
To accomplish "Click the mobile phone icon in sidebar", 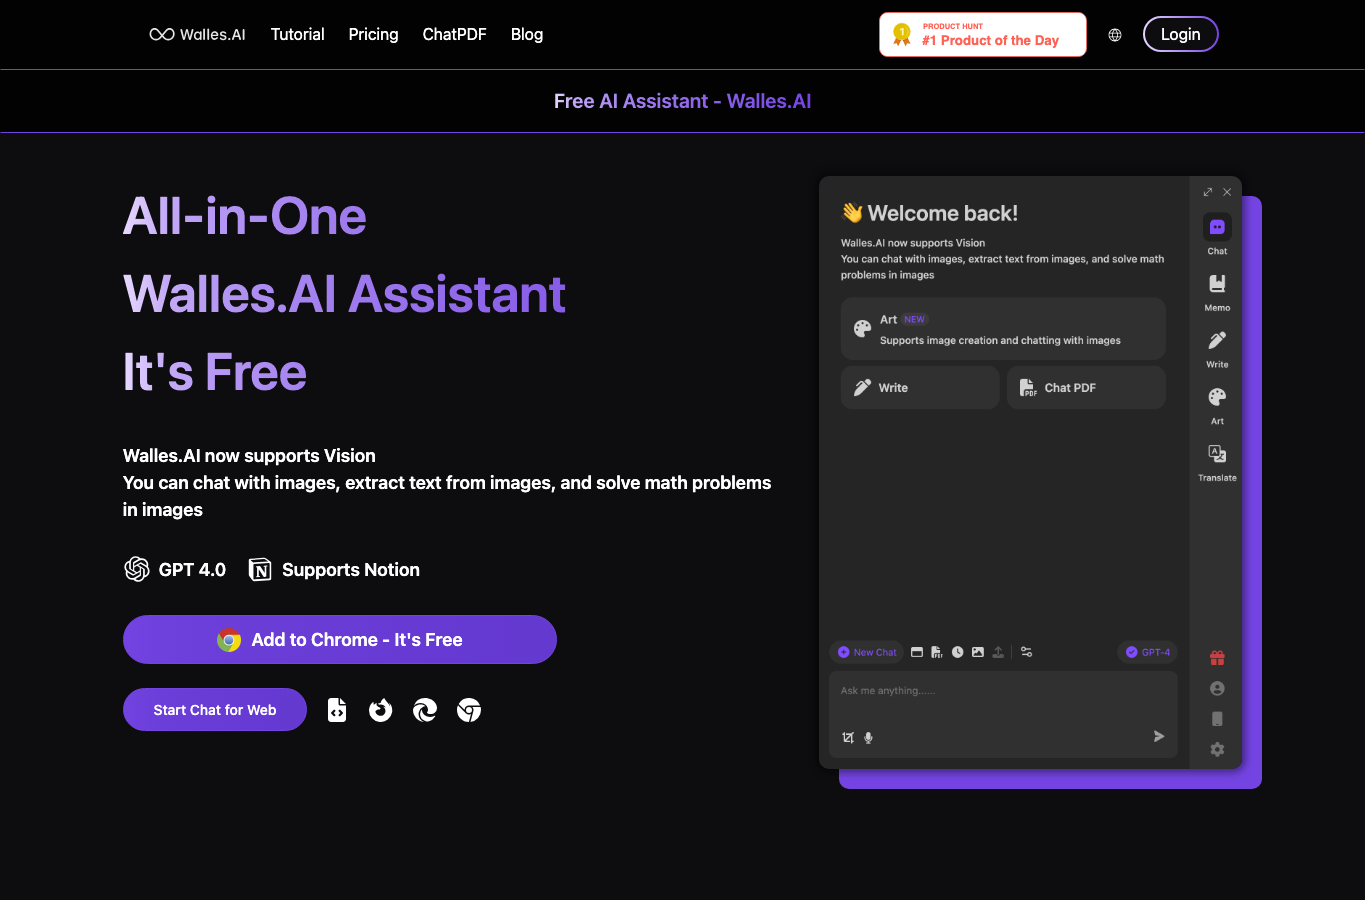I will tap(1217, 718).
